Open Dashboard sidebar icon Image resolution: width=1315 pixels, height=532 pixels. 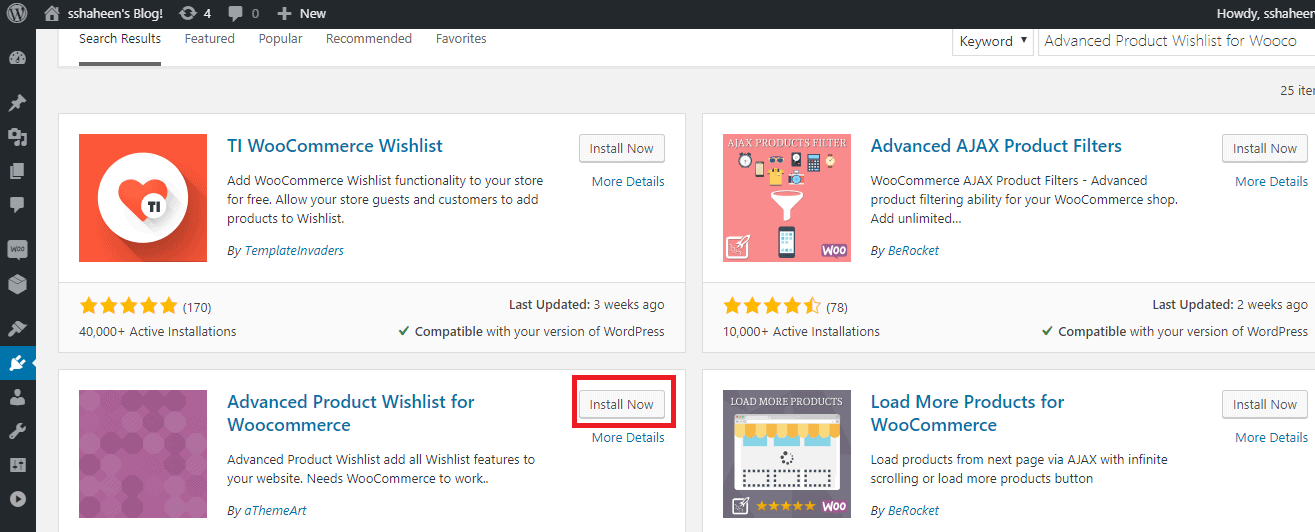pos(17,58)
